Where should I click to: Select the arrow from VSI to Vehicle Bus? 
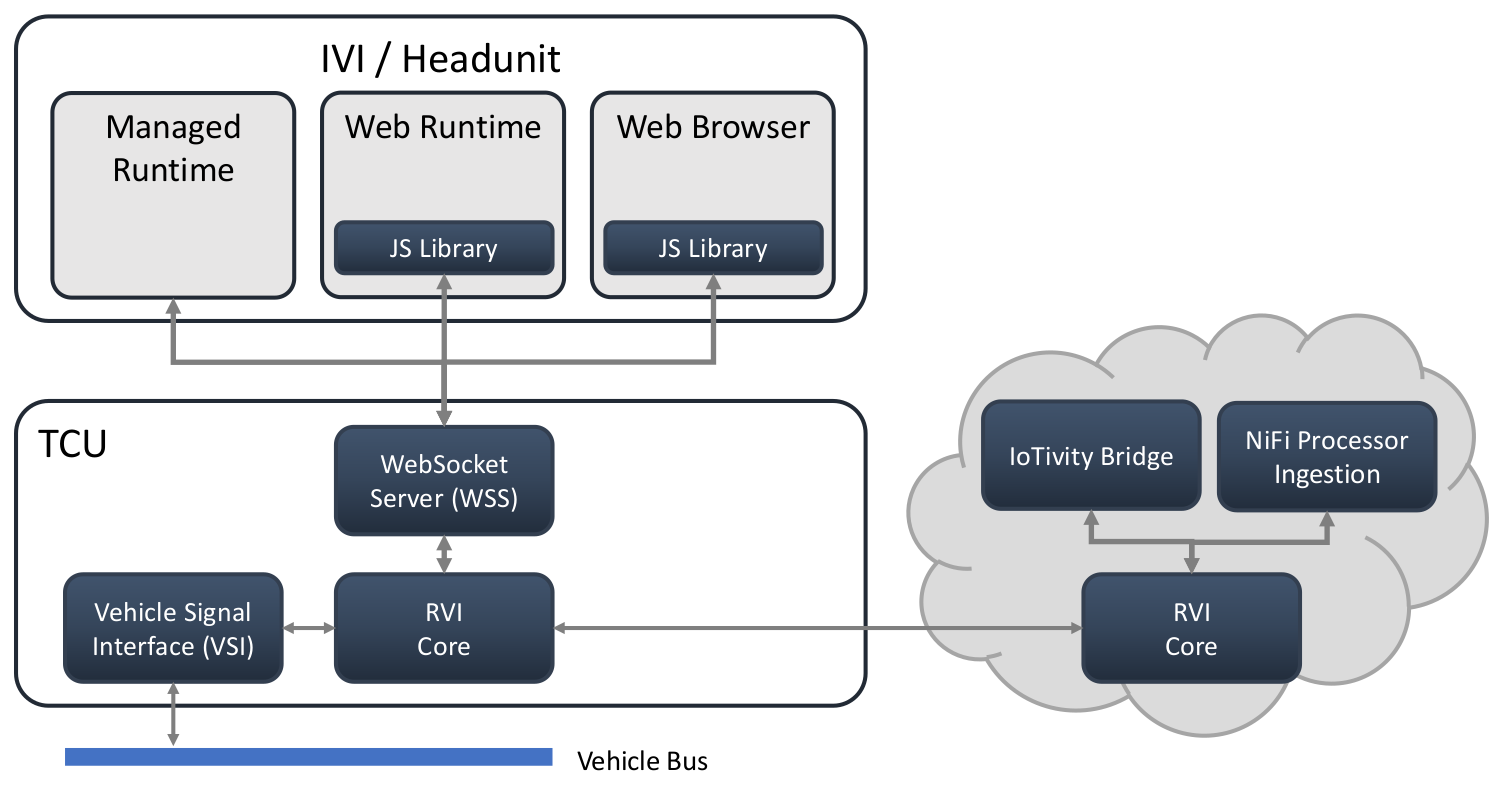173,715
